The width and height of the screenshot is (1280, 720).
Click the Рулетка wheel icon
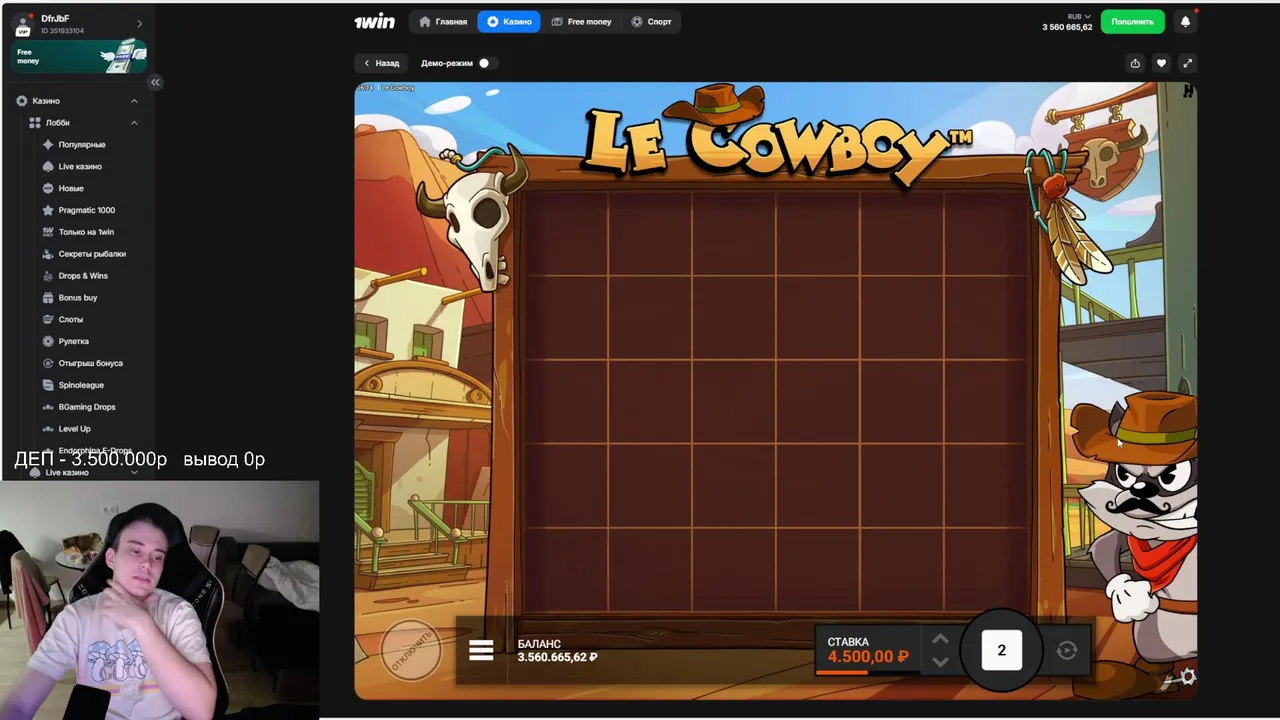tap(48, 342)
